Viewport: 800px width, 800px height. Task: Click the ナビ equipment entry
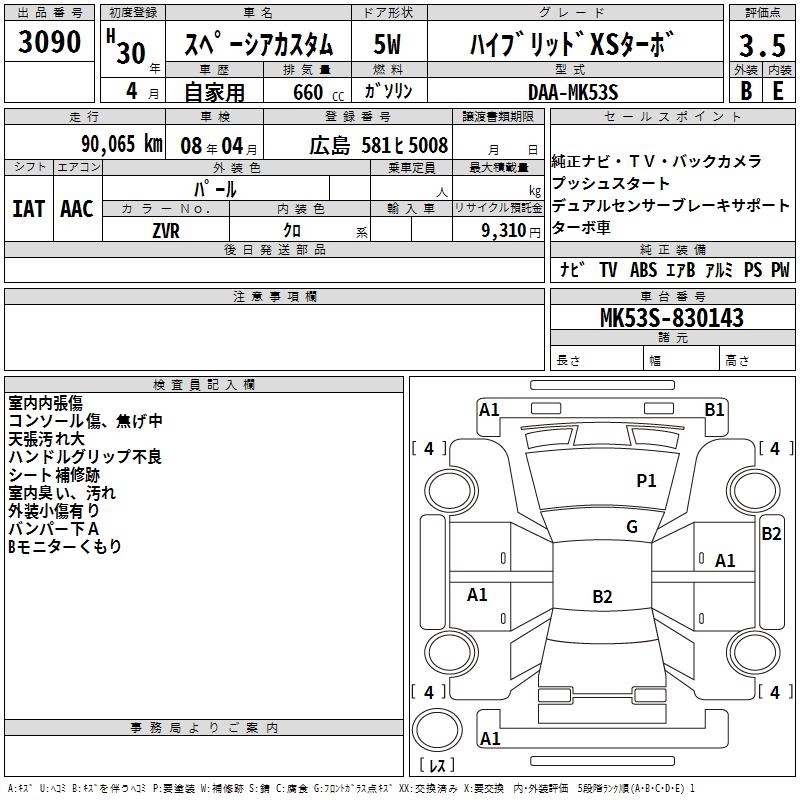tap(571, 269)
